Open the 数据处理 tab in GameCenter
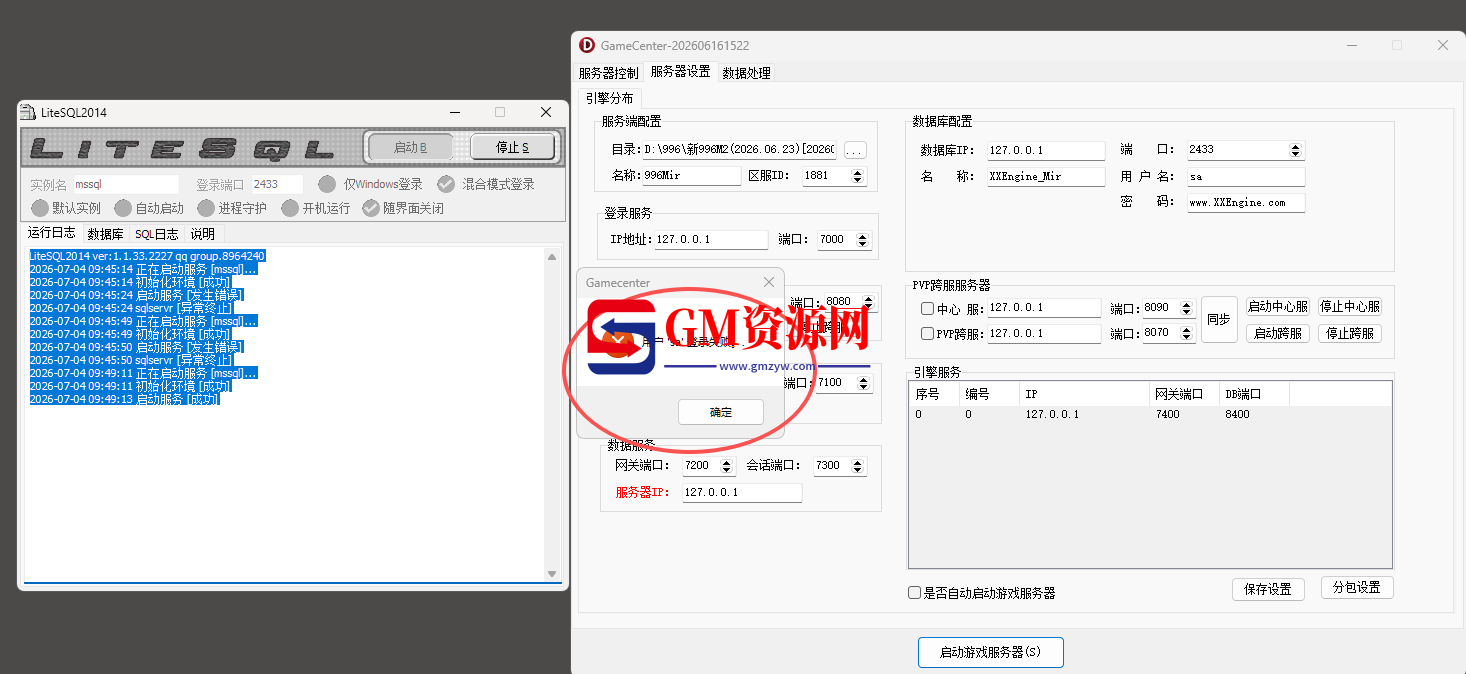Viewport: 1466px width, 674px height. pyautogui.click(x=747, y=73)
